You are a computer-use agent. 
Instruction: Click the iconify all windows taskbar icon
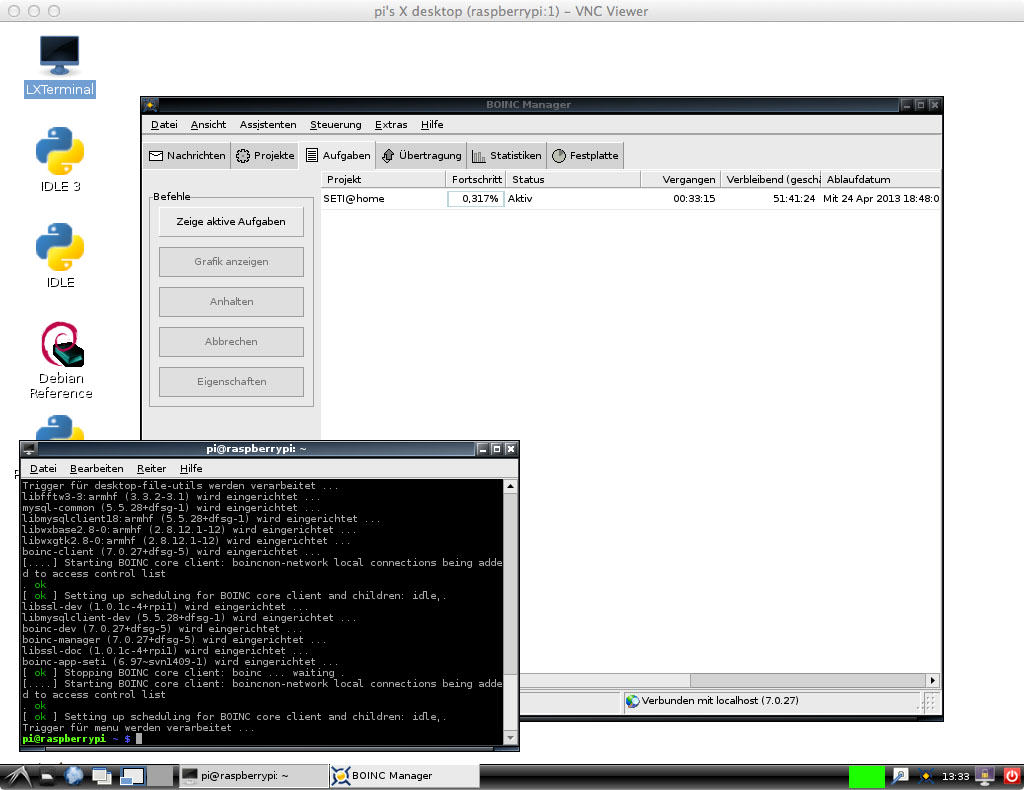(x=103, y=776)
